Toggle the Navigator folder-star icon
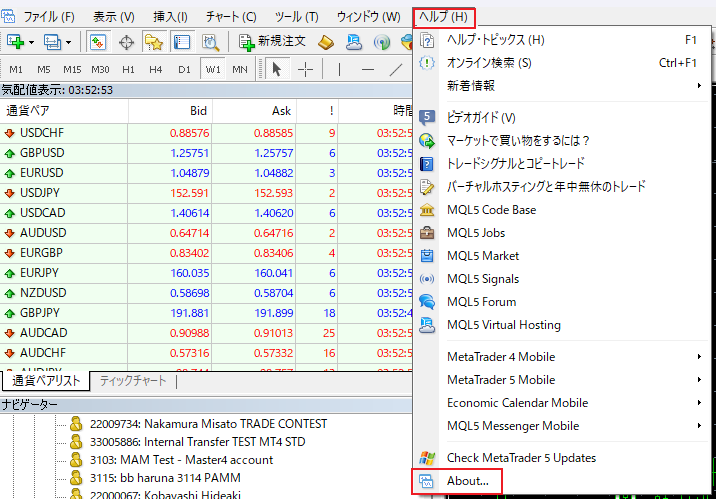Screen dimensions: 716x499 [154, 42]
